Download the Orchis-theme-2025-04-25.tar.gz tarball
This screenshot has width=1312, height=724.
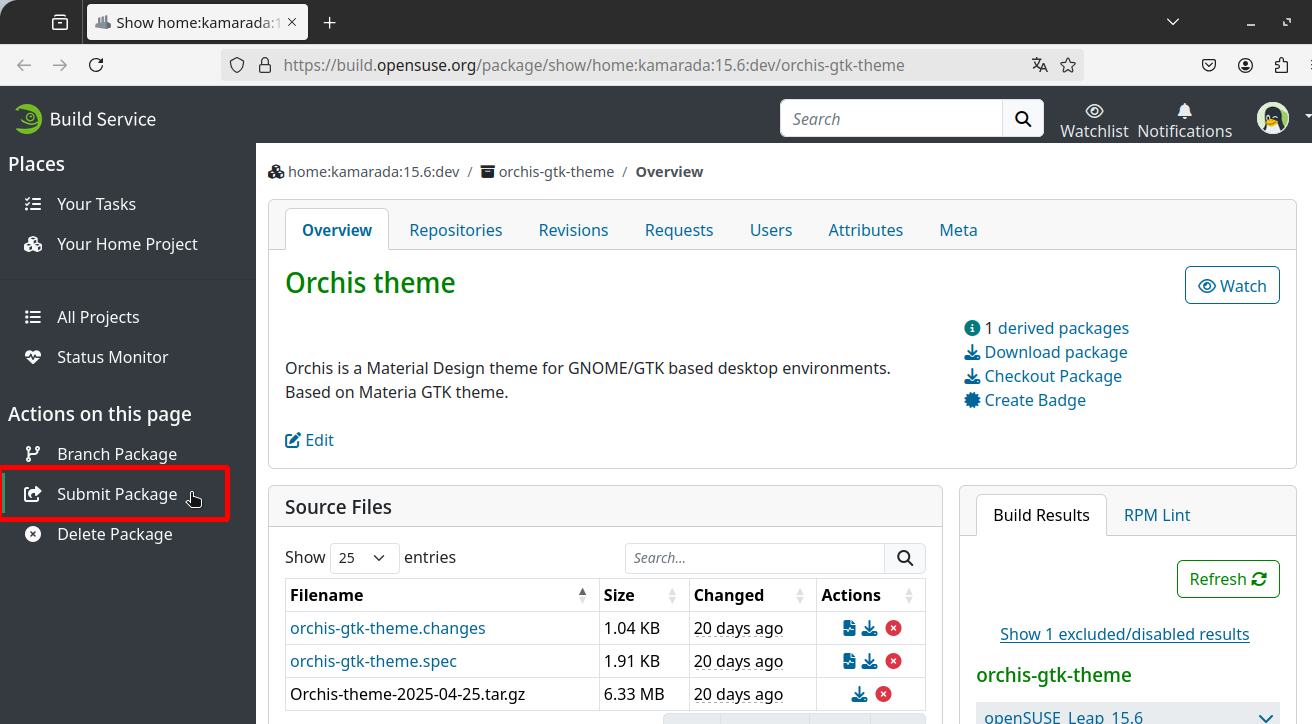(859, 694)
